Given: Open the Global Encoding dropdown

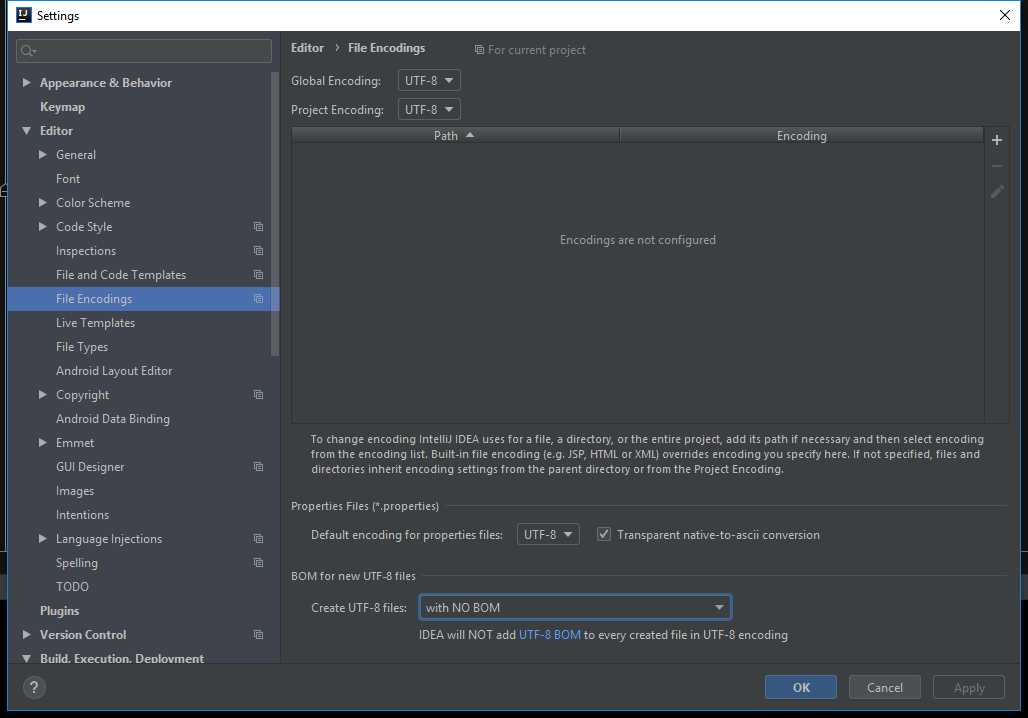Looking at the screenshot, I should (429, 80).
